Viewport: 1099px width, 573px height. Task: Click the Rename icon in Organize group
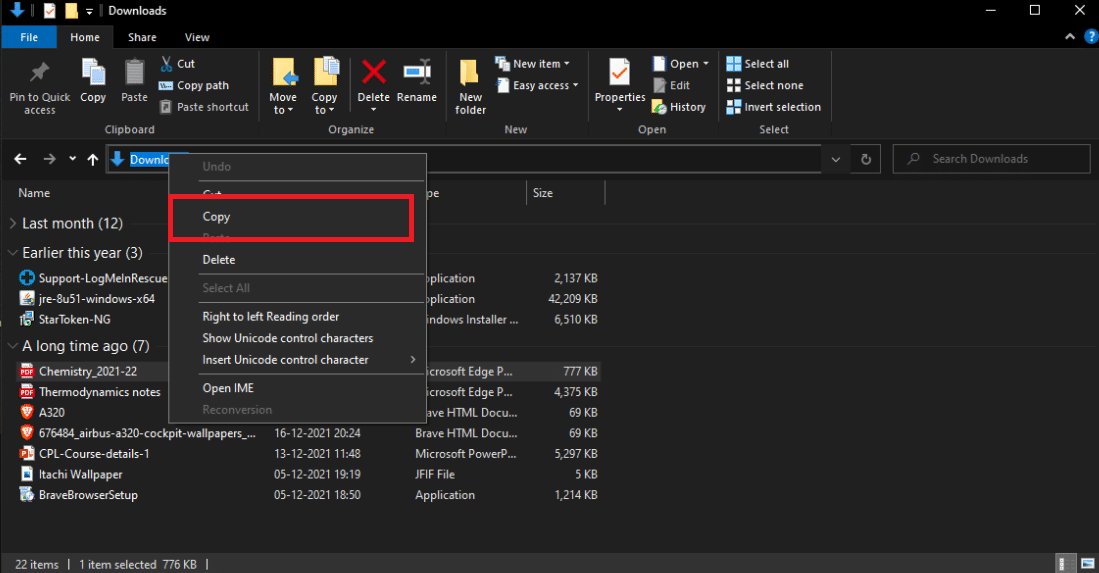click(416, 74)
